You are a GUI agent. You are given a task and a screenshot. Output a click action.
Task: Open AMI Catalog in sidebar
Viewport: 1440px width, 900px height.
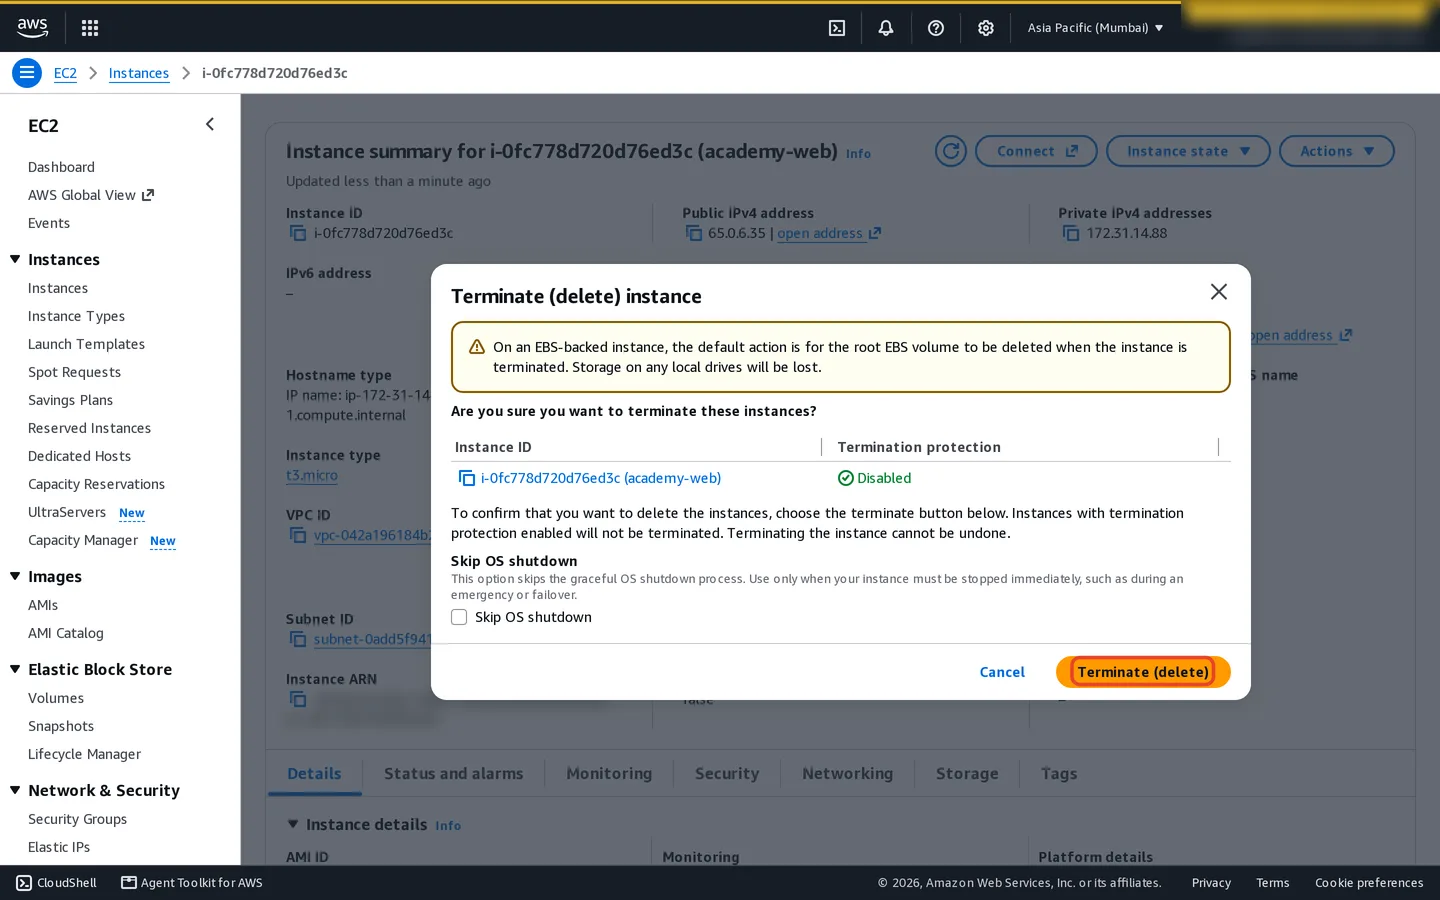click(66, 633)
